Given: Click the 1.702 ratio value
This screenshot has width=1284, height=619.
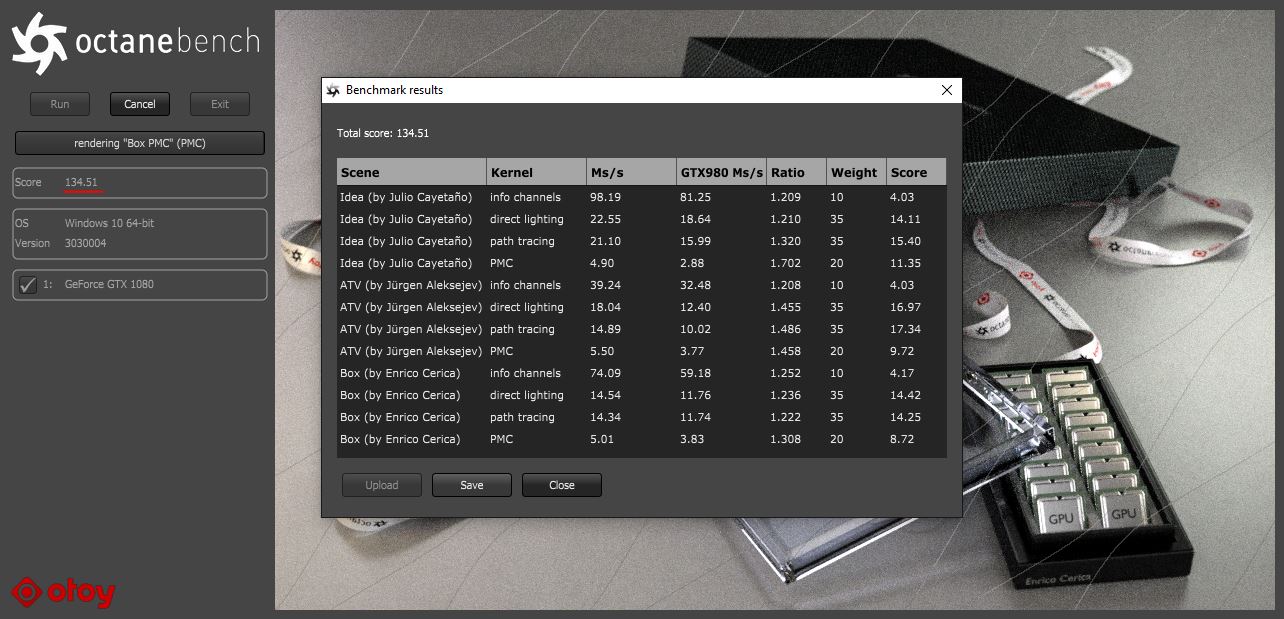Looking at the screenshot, I should click(x=785, y=263).
